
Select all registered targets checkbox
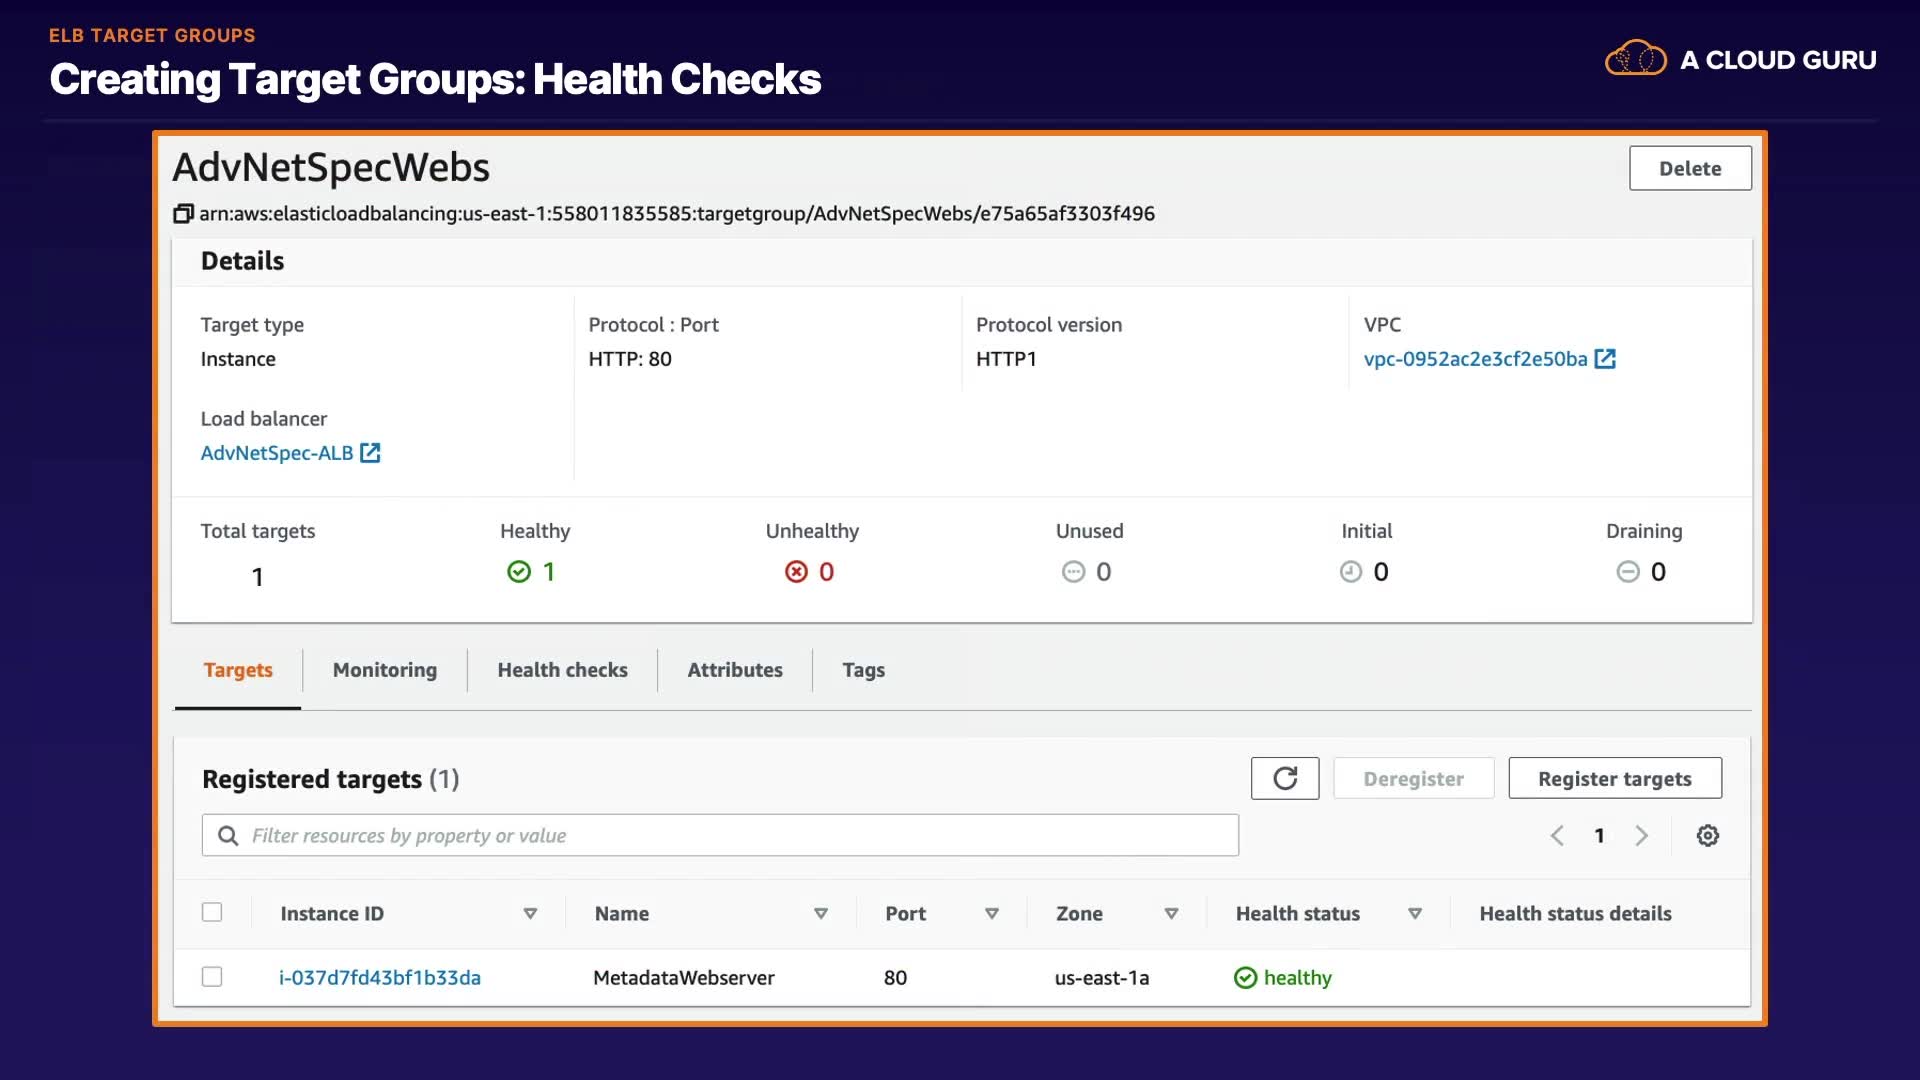coord(212,912)
